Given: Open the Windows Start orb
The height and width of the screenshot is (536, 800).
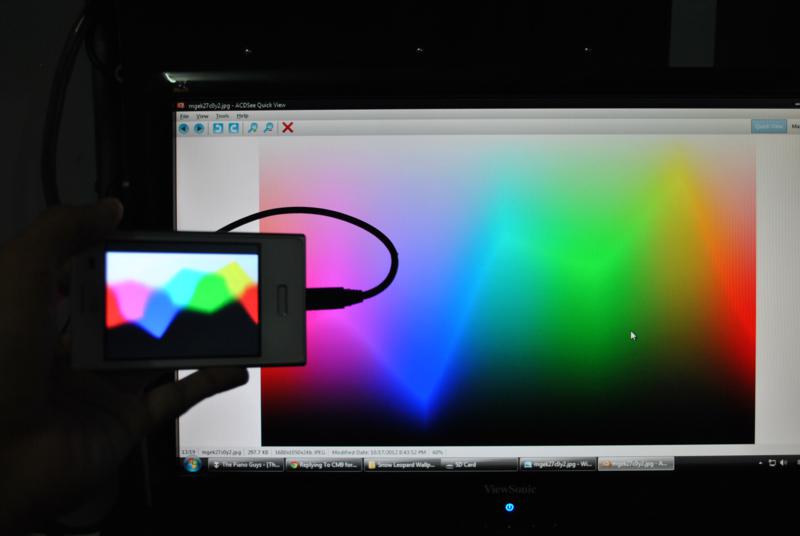Looking at the screenshot, I should tap(192, 464).
